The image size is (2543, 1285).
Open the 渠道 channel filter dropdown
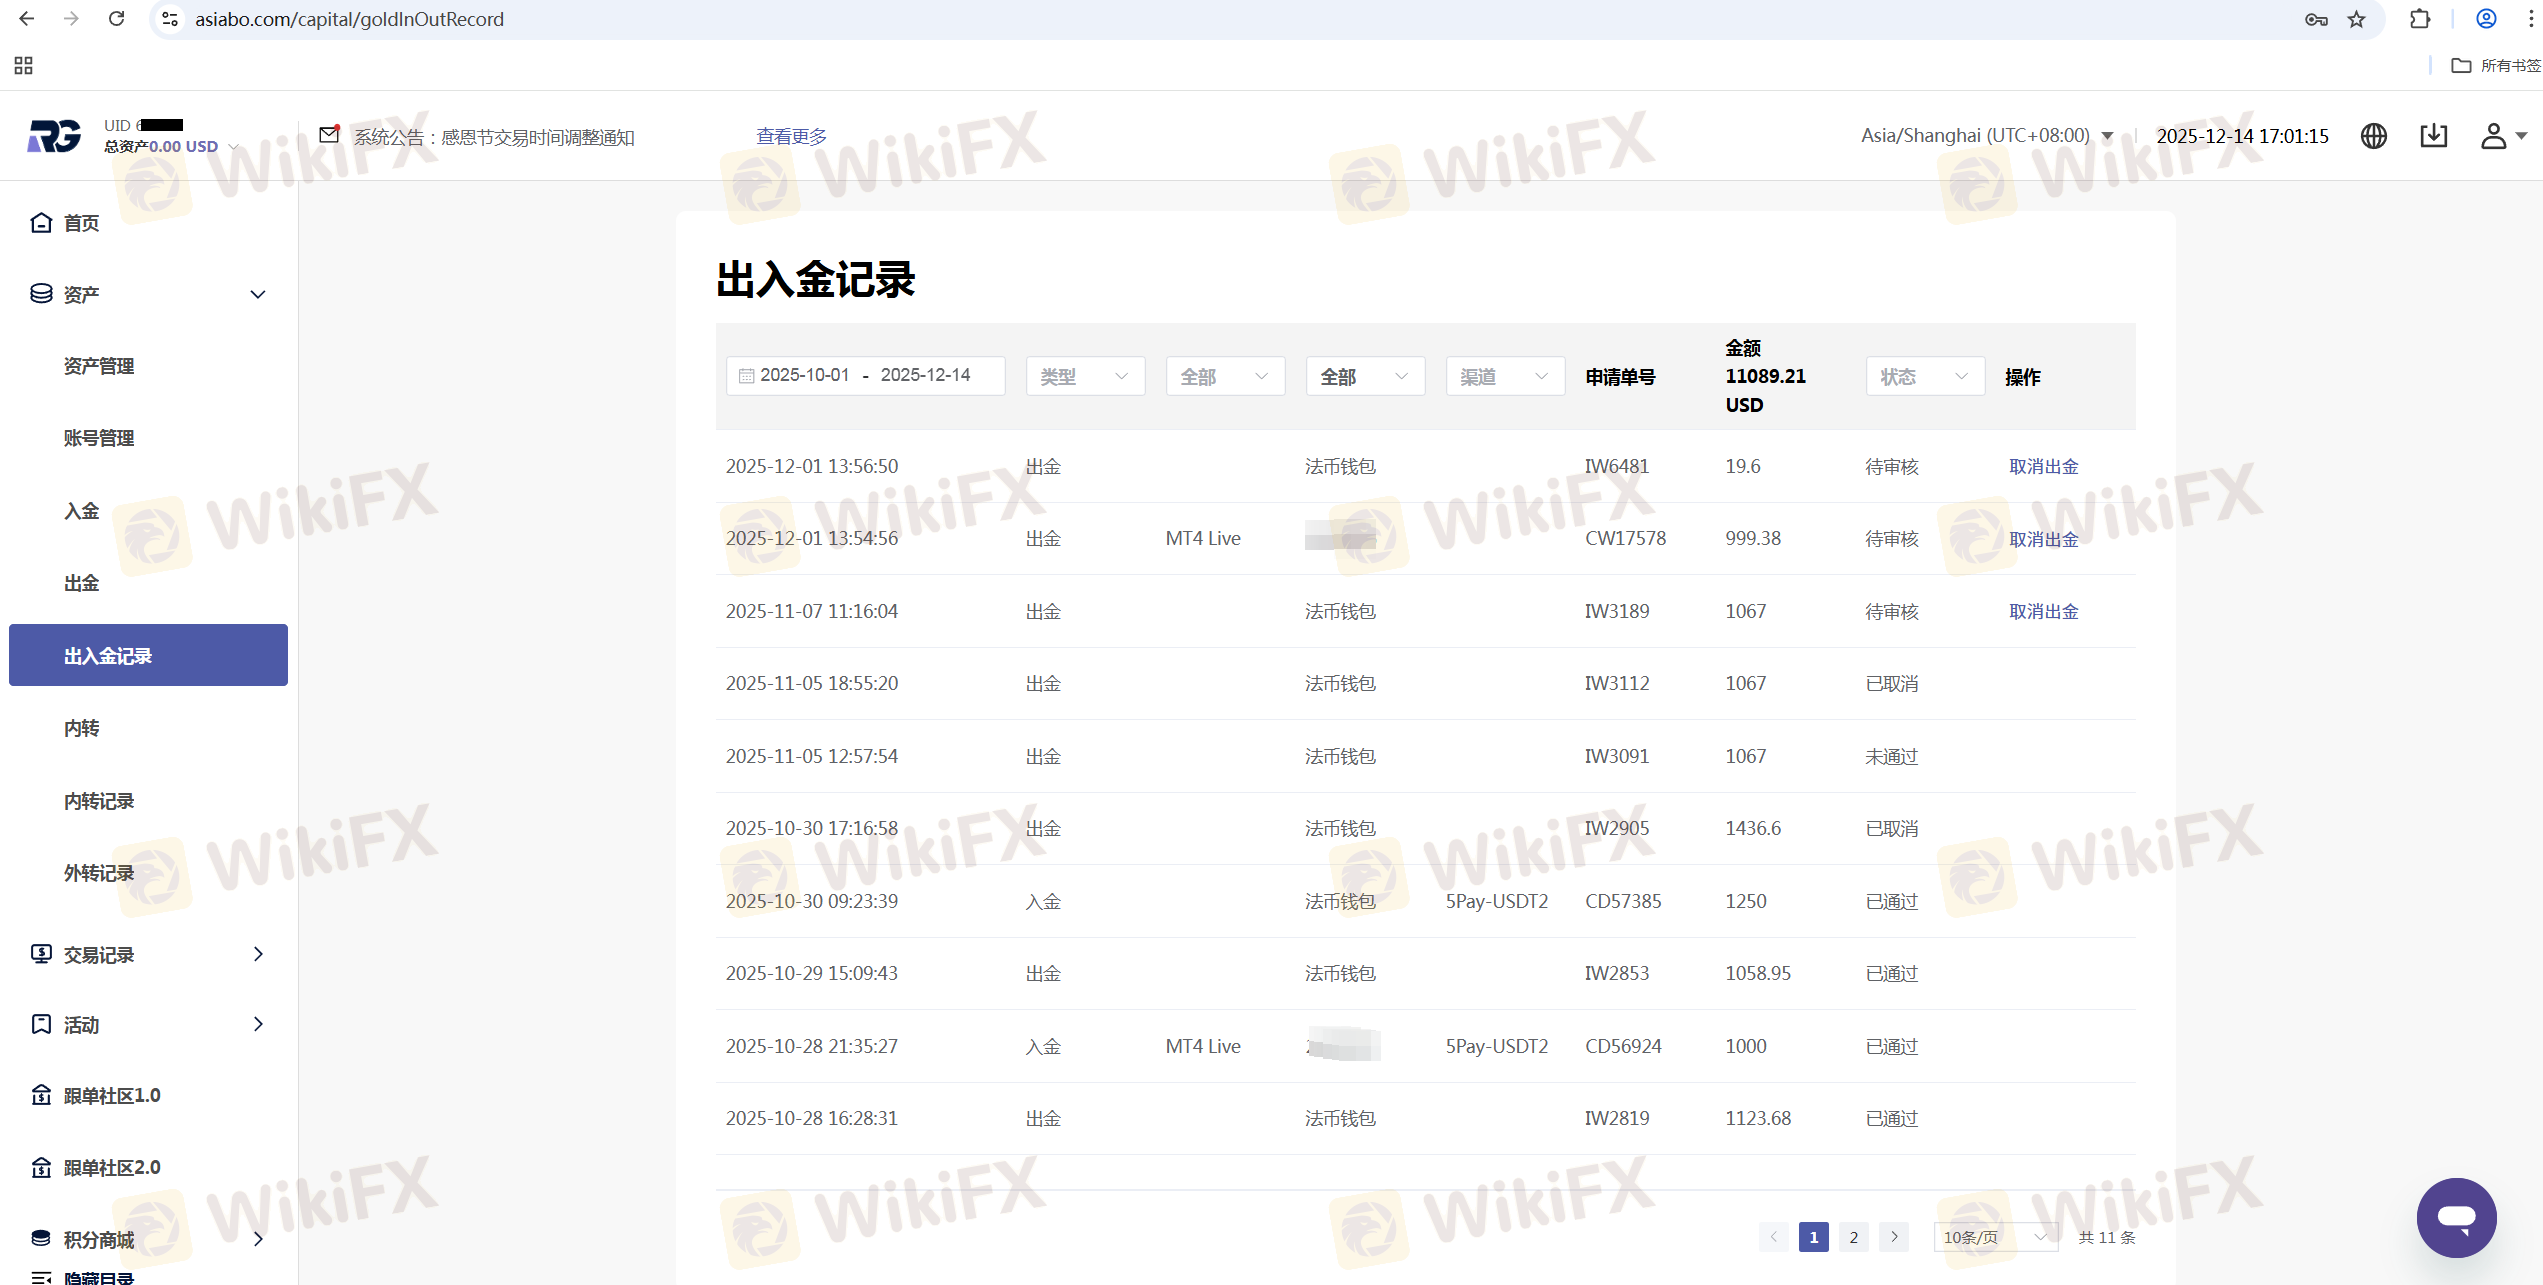tap(1504, 377)
